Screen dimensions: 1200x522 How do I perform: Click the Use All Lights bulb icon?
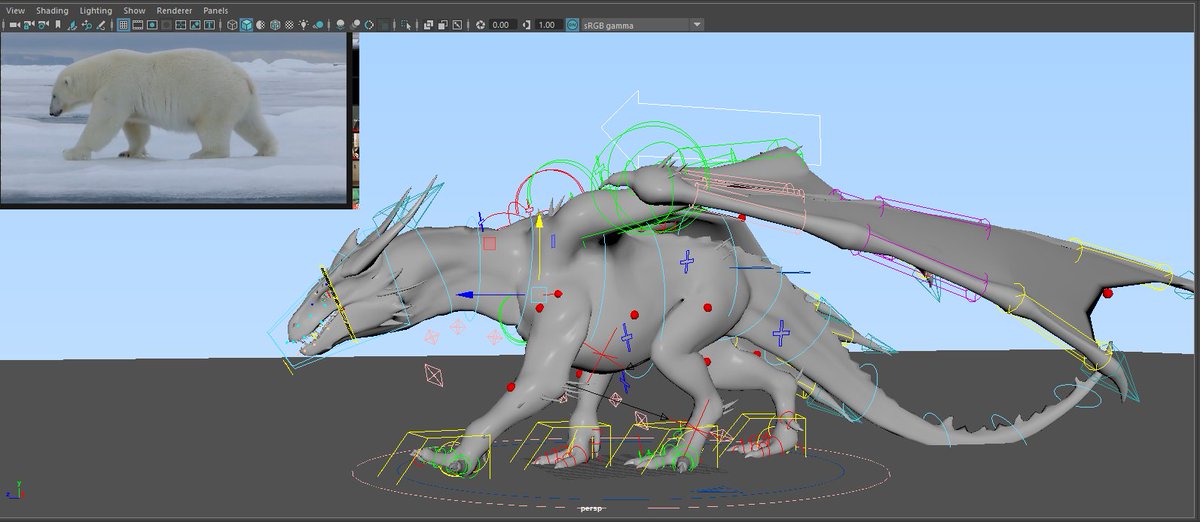[x=304, y=24]
